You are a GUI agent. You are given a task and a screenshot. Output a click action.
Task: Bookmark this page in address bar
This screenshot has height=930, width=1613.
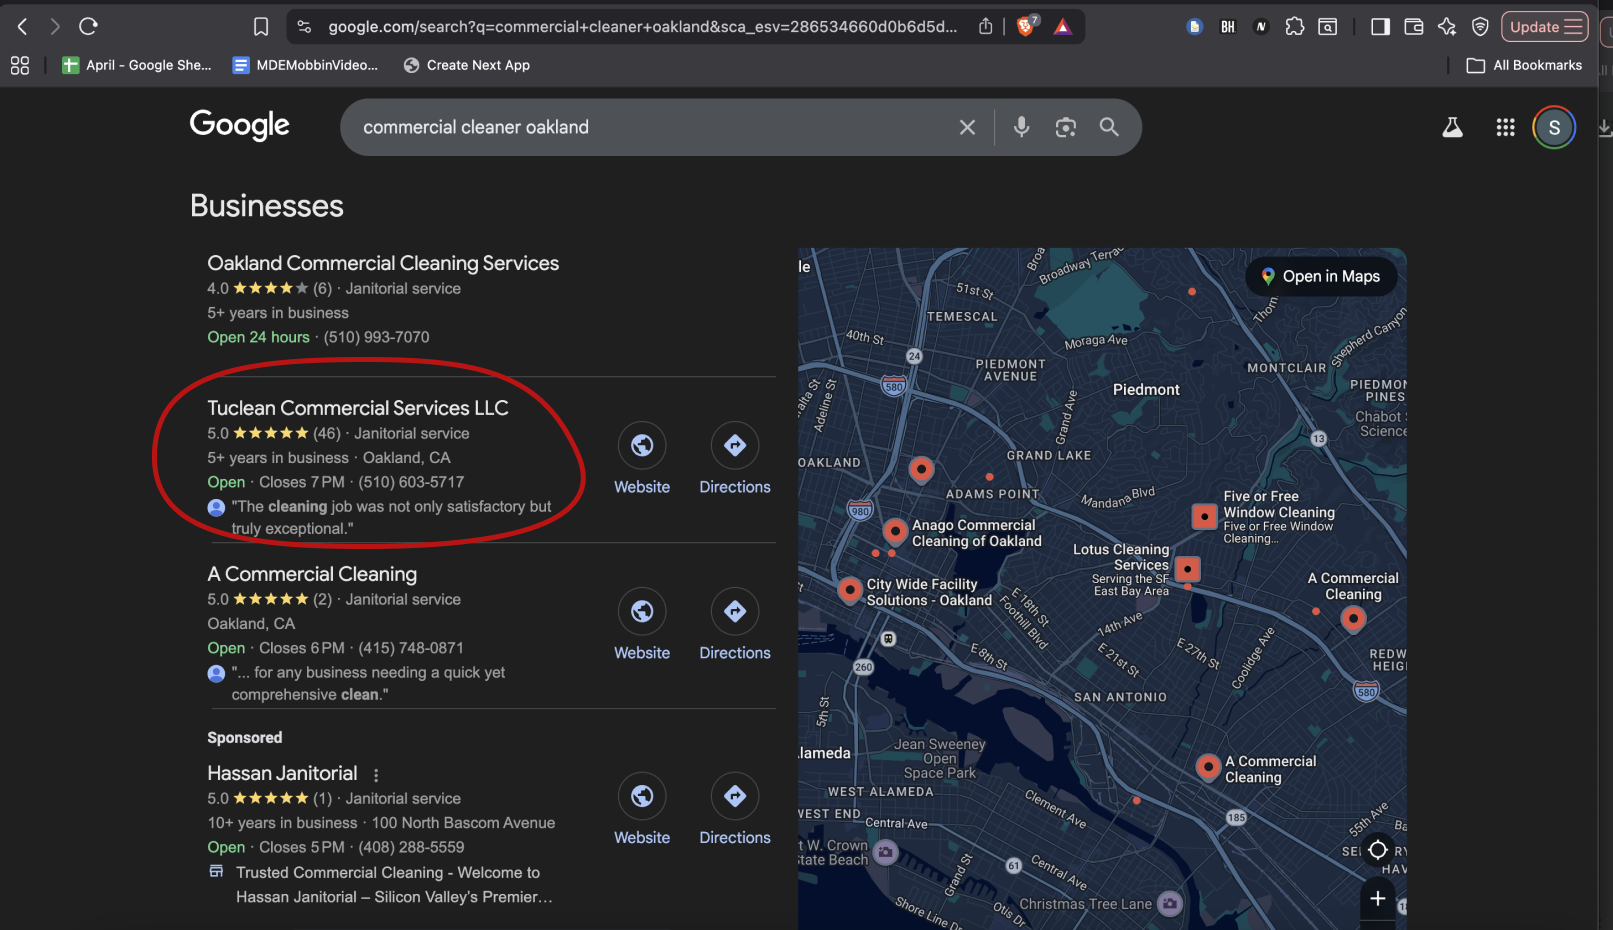click(x=261, y=27)
